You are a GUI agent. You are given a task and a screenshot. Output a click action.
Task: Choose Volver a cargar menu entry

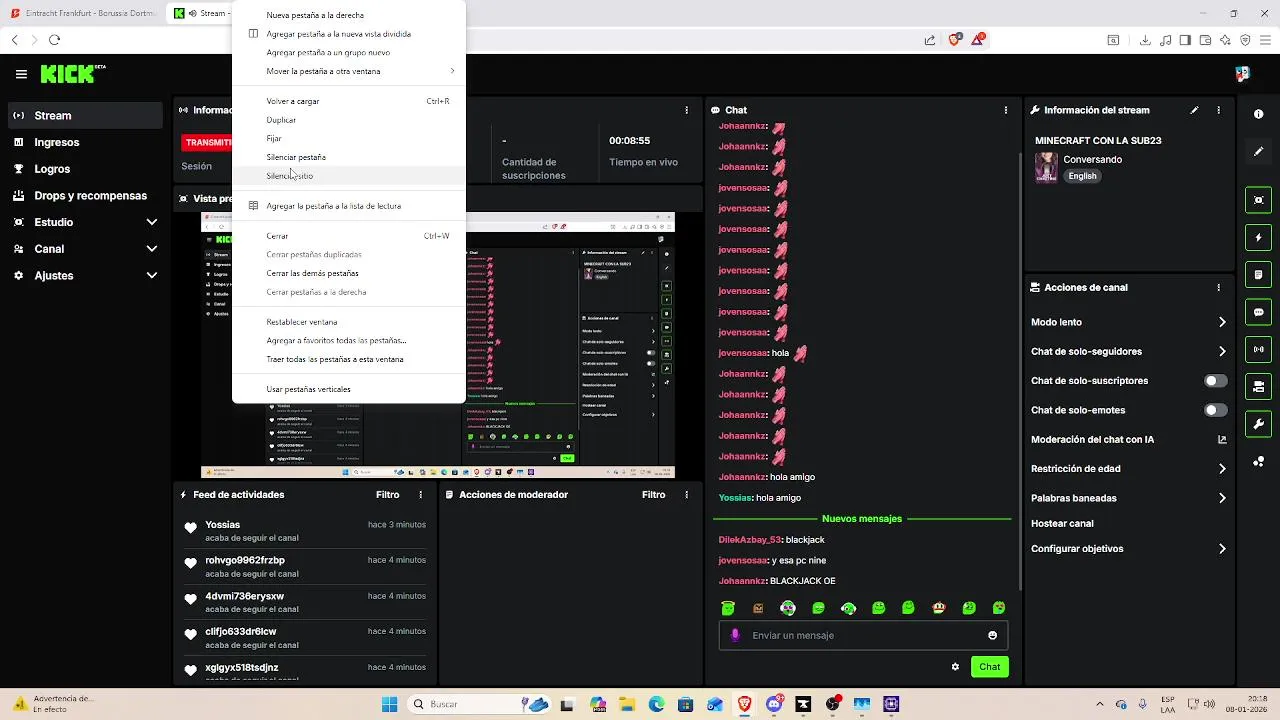[349, 101]
